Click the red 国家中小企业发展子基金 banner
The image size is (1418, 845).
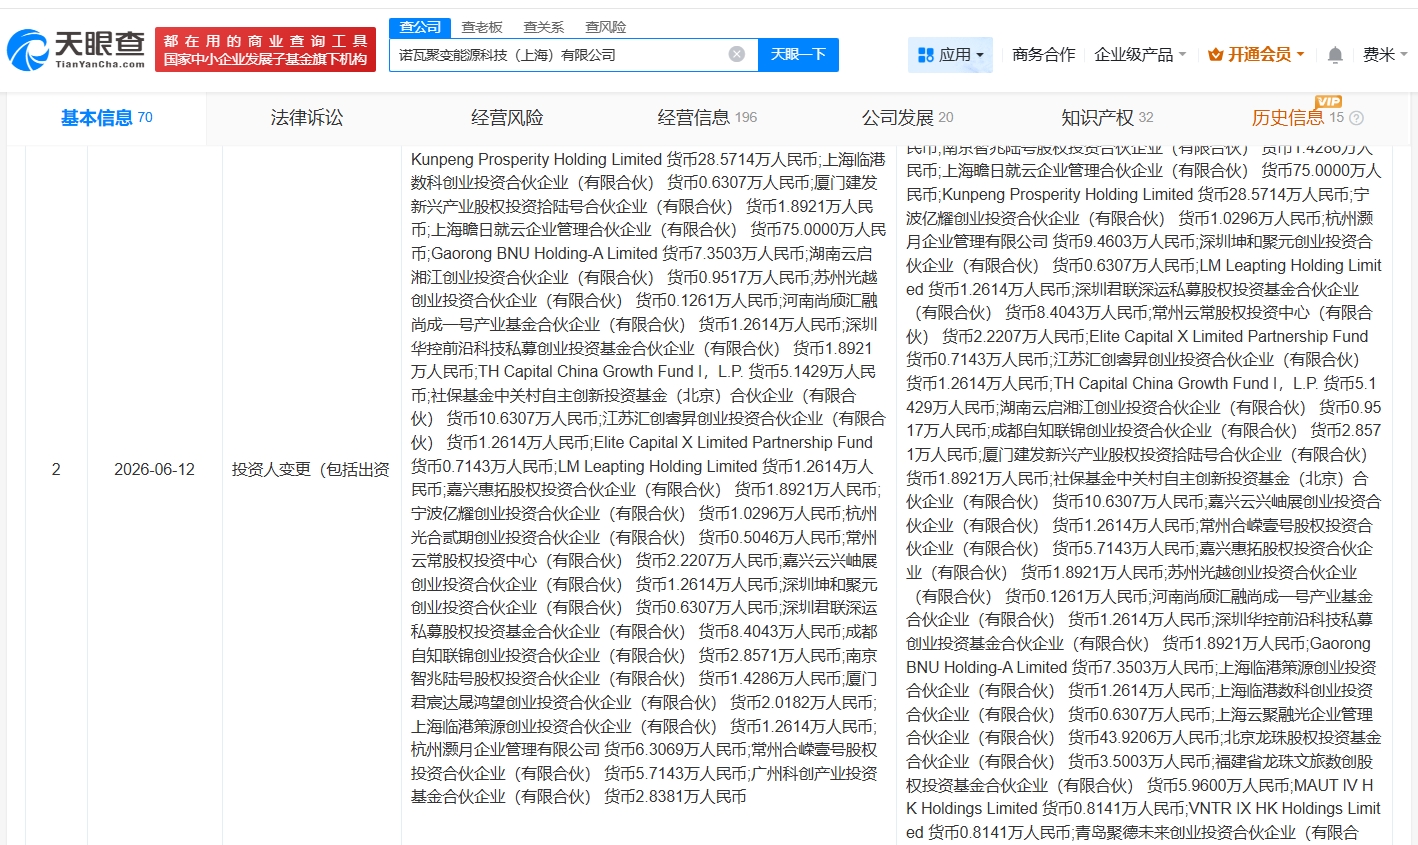(266, 50)
